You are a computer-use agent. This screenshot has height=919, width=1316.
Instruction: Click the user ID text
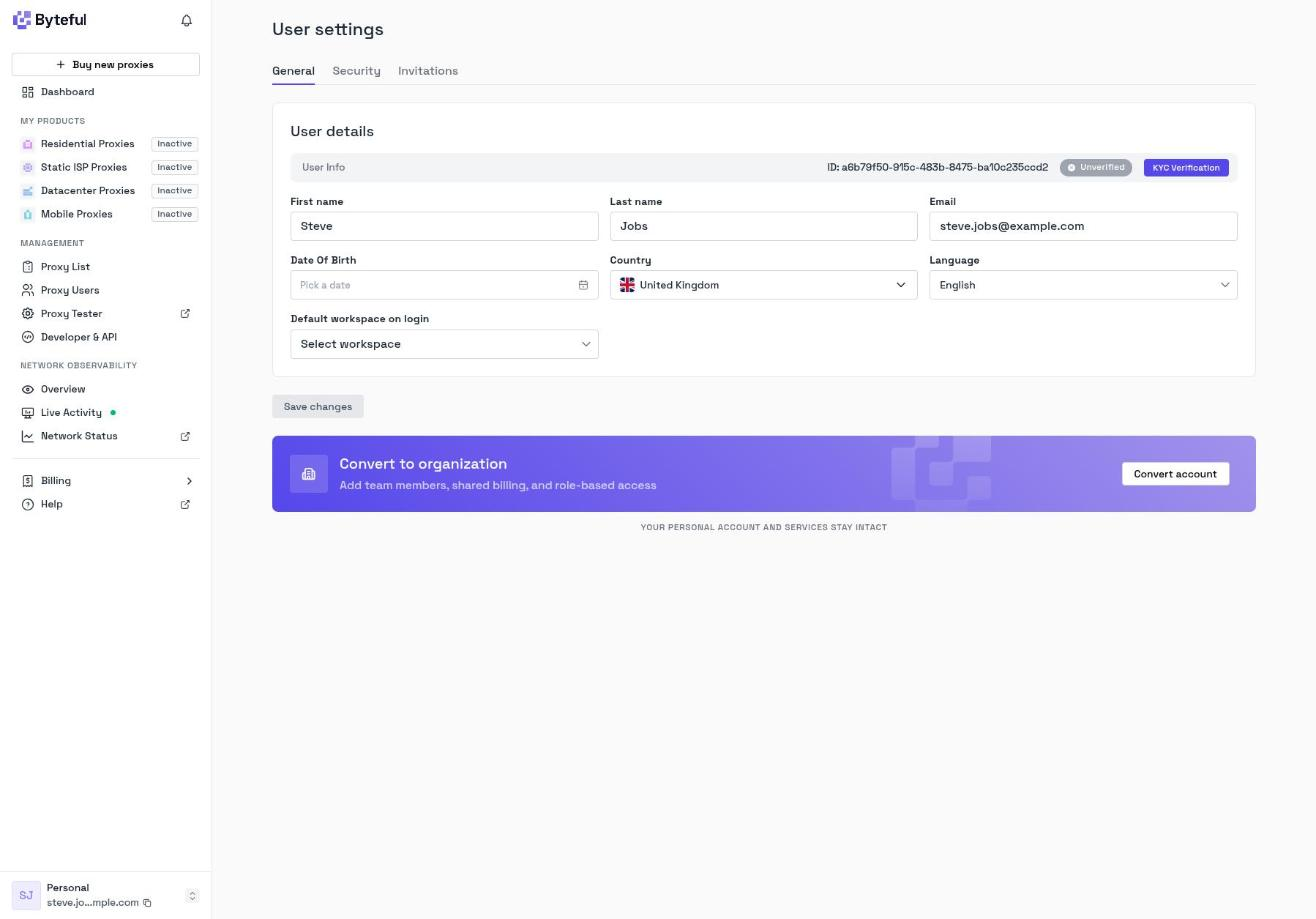(937, 168)
